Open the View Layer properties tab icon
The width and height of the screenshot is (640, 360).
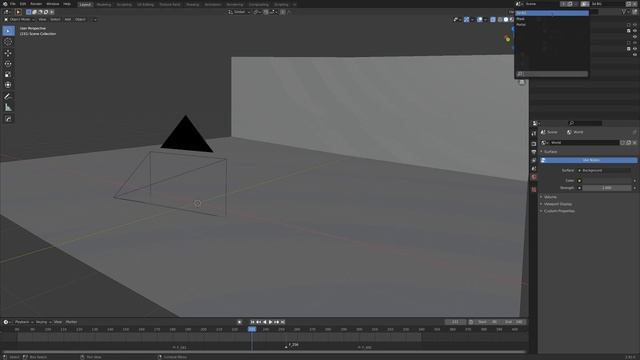click(x=533, y=160)
